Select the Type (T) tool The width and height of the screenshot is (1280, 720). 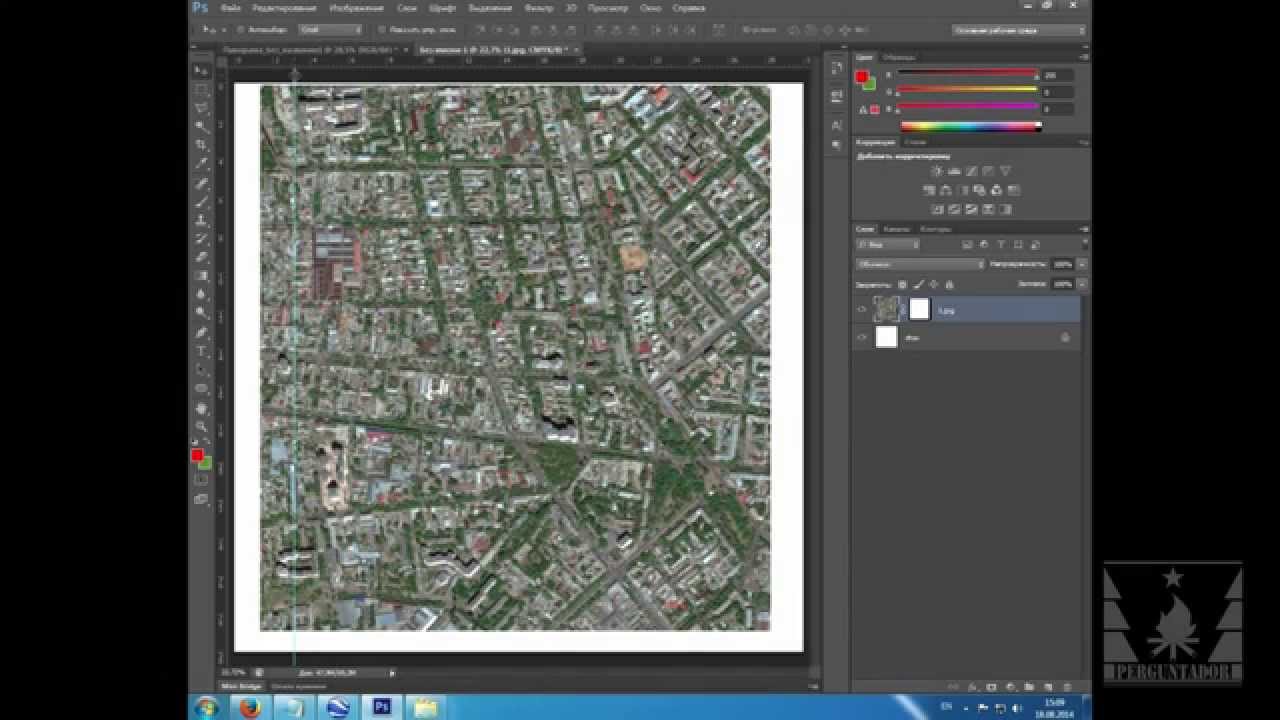(x=201, y=351)
